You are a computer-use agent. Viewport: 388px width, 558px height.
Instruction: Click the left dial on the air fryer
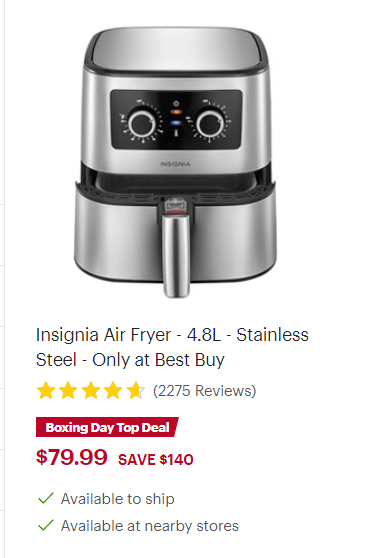pyautogui.click(x=142, y=123)
